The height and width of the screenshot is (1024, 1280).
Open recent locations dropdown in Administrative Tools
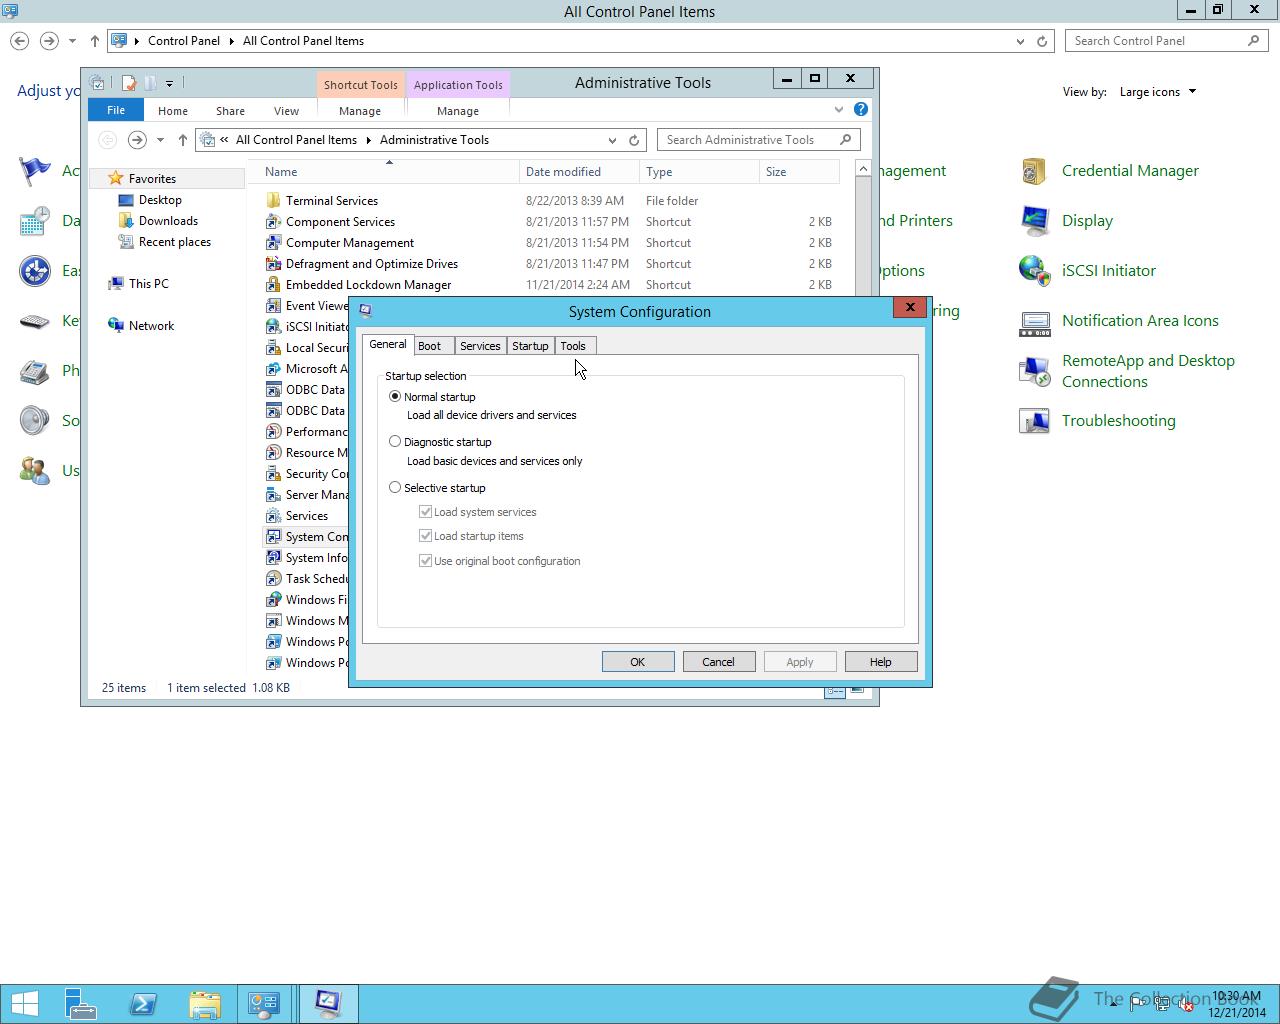(x=160, y=140)
